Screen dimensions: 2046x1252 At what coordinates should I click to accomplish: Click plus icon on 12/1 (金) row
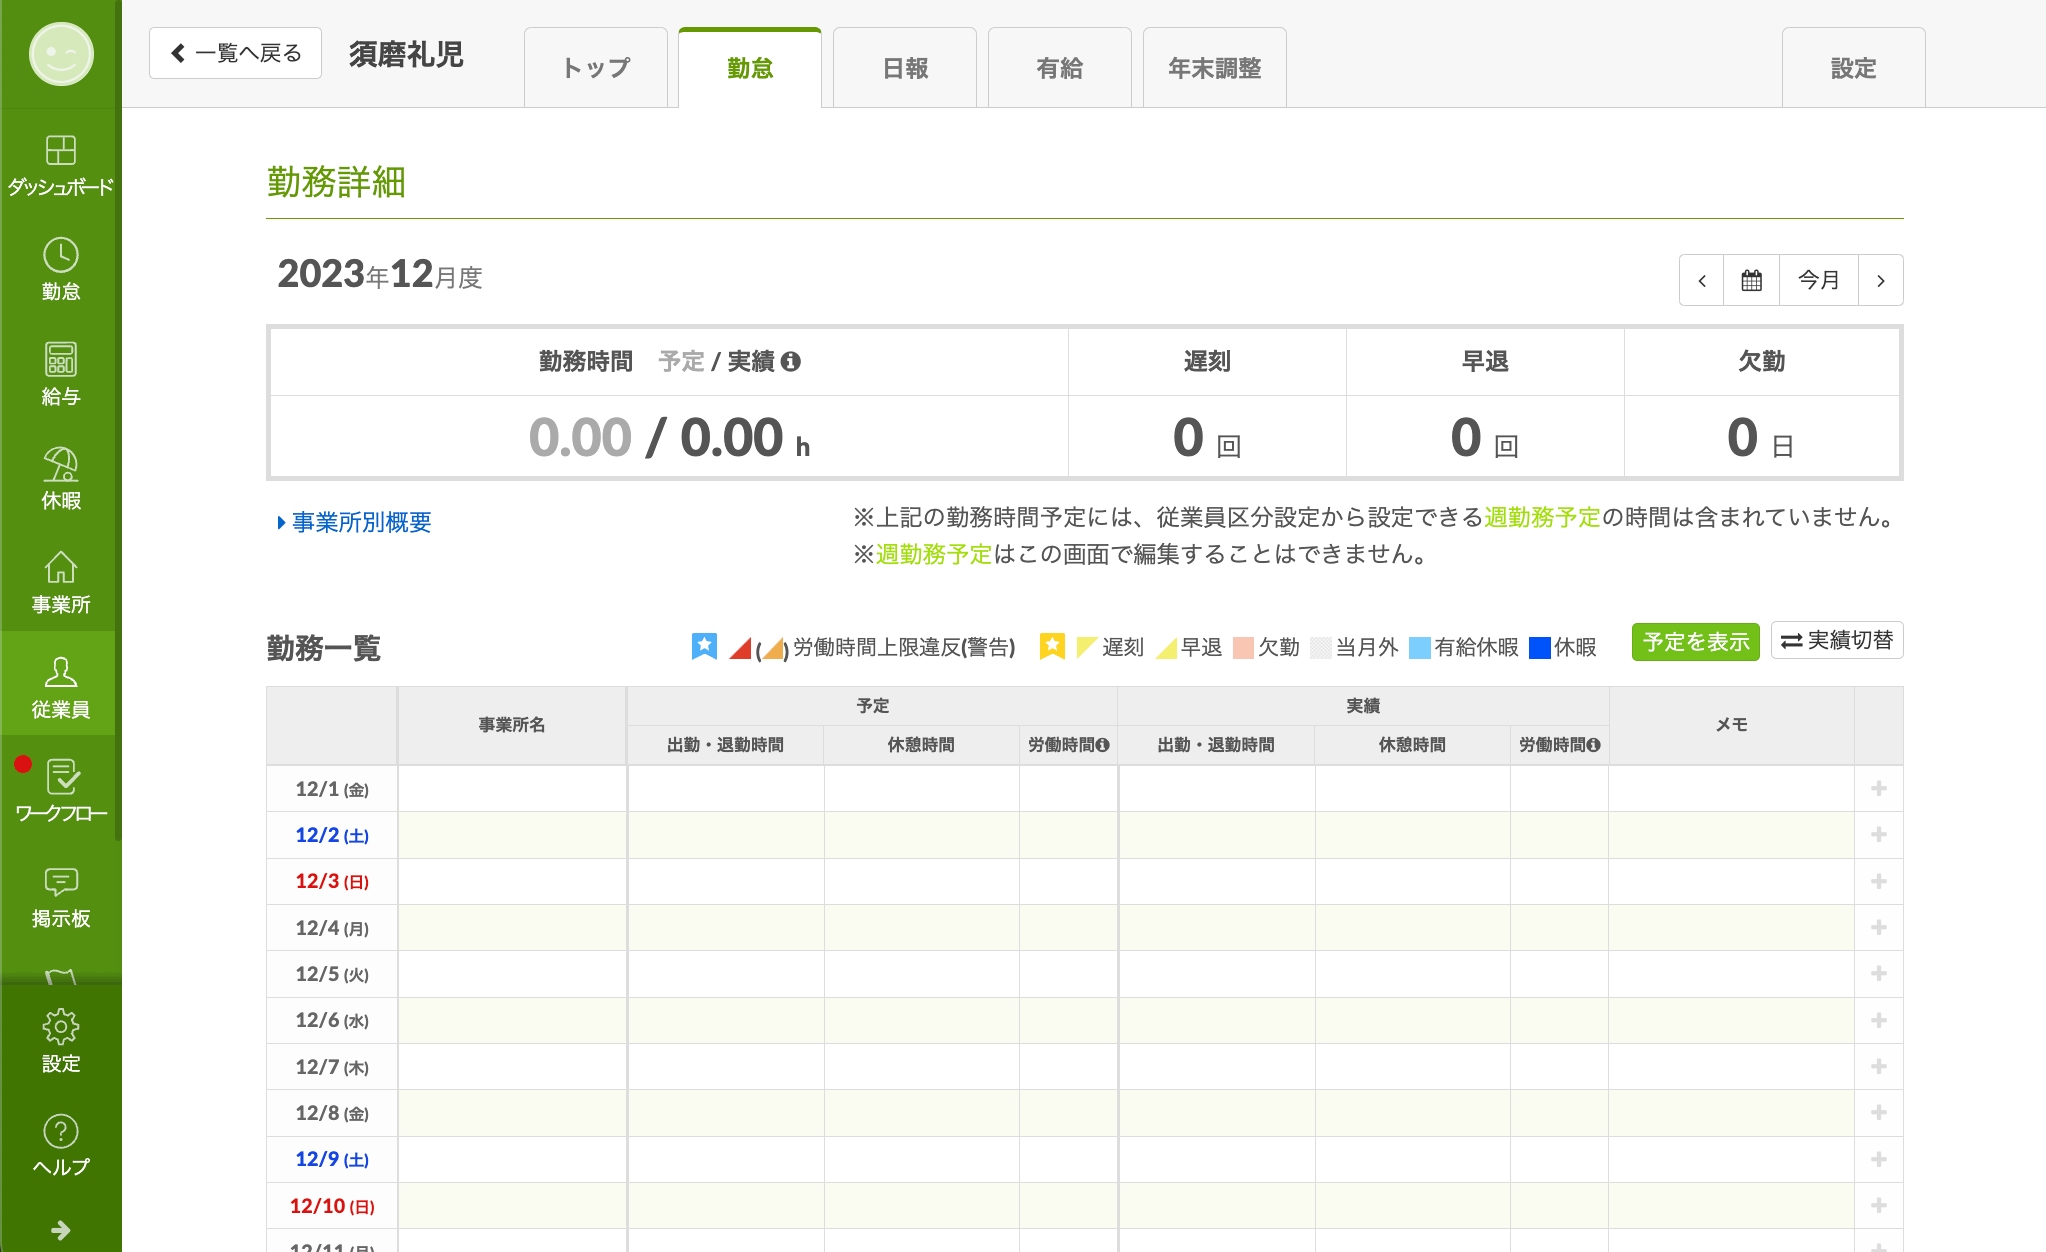(1878, 789)
